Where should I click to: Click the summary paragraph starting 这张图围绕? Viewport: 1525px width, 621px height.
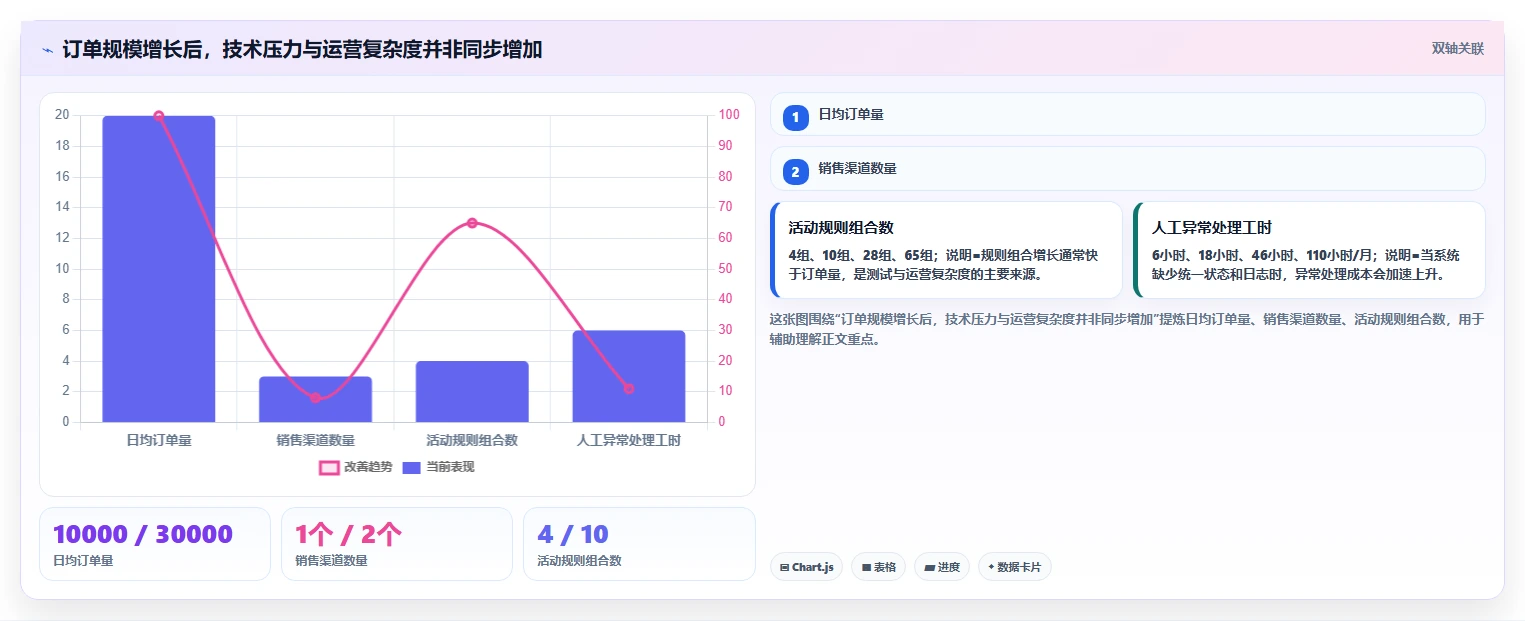point(1127,329)
